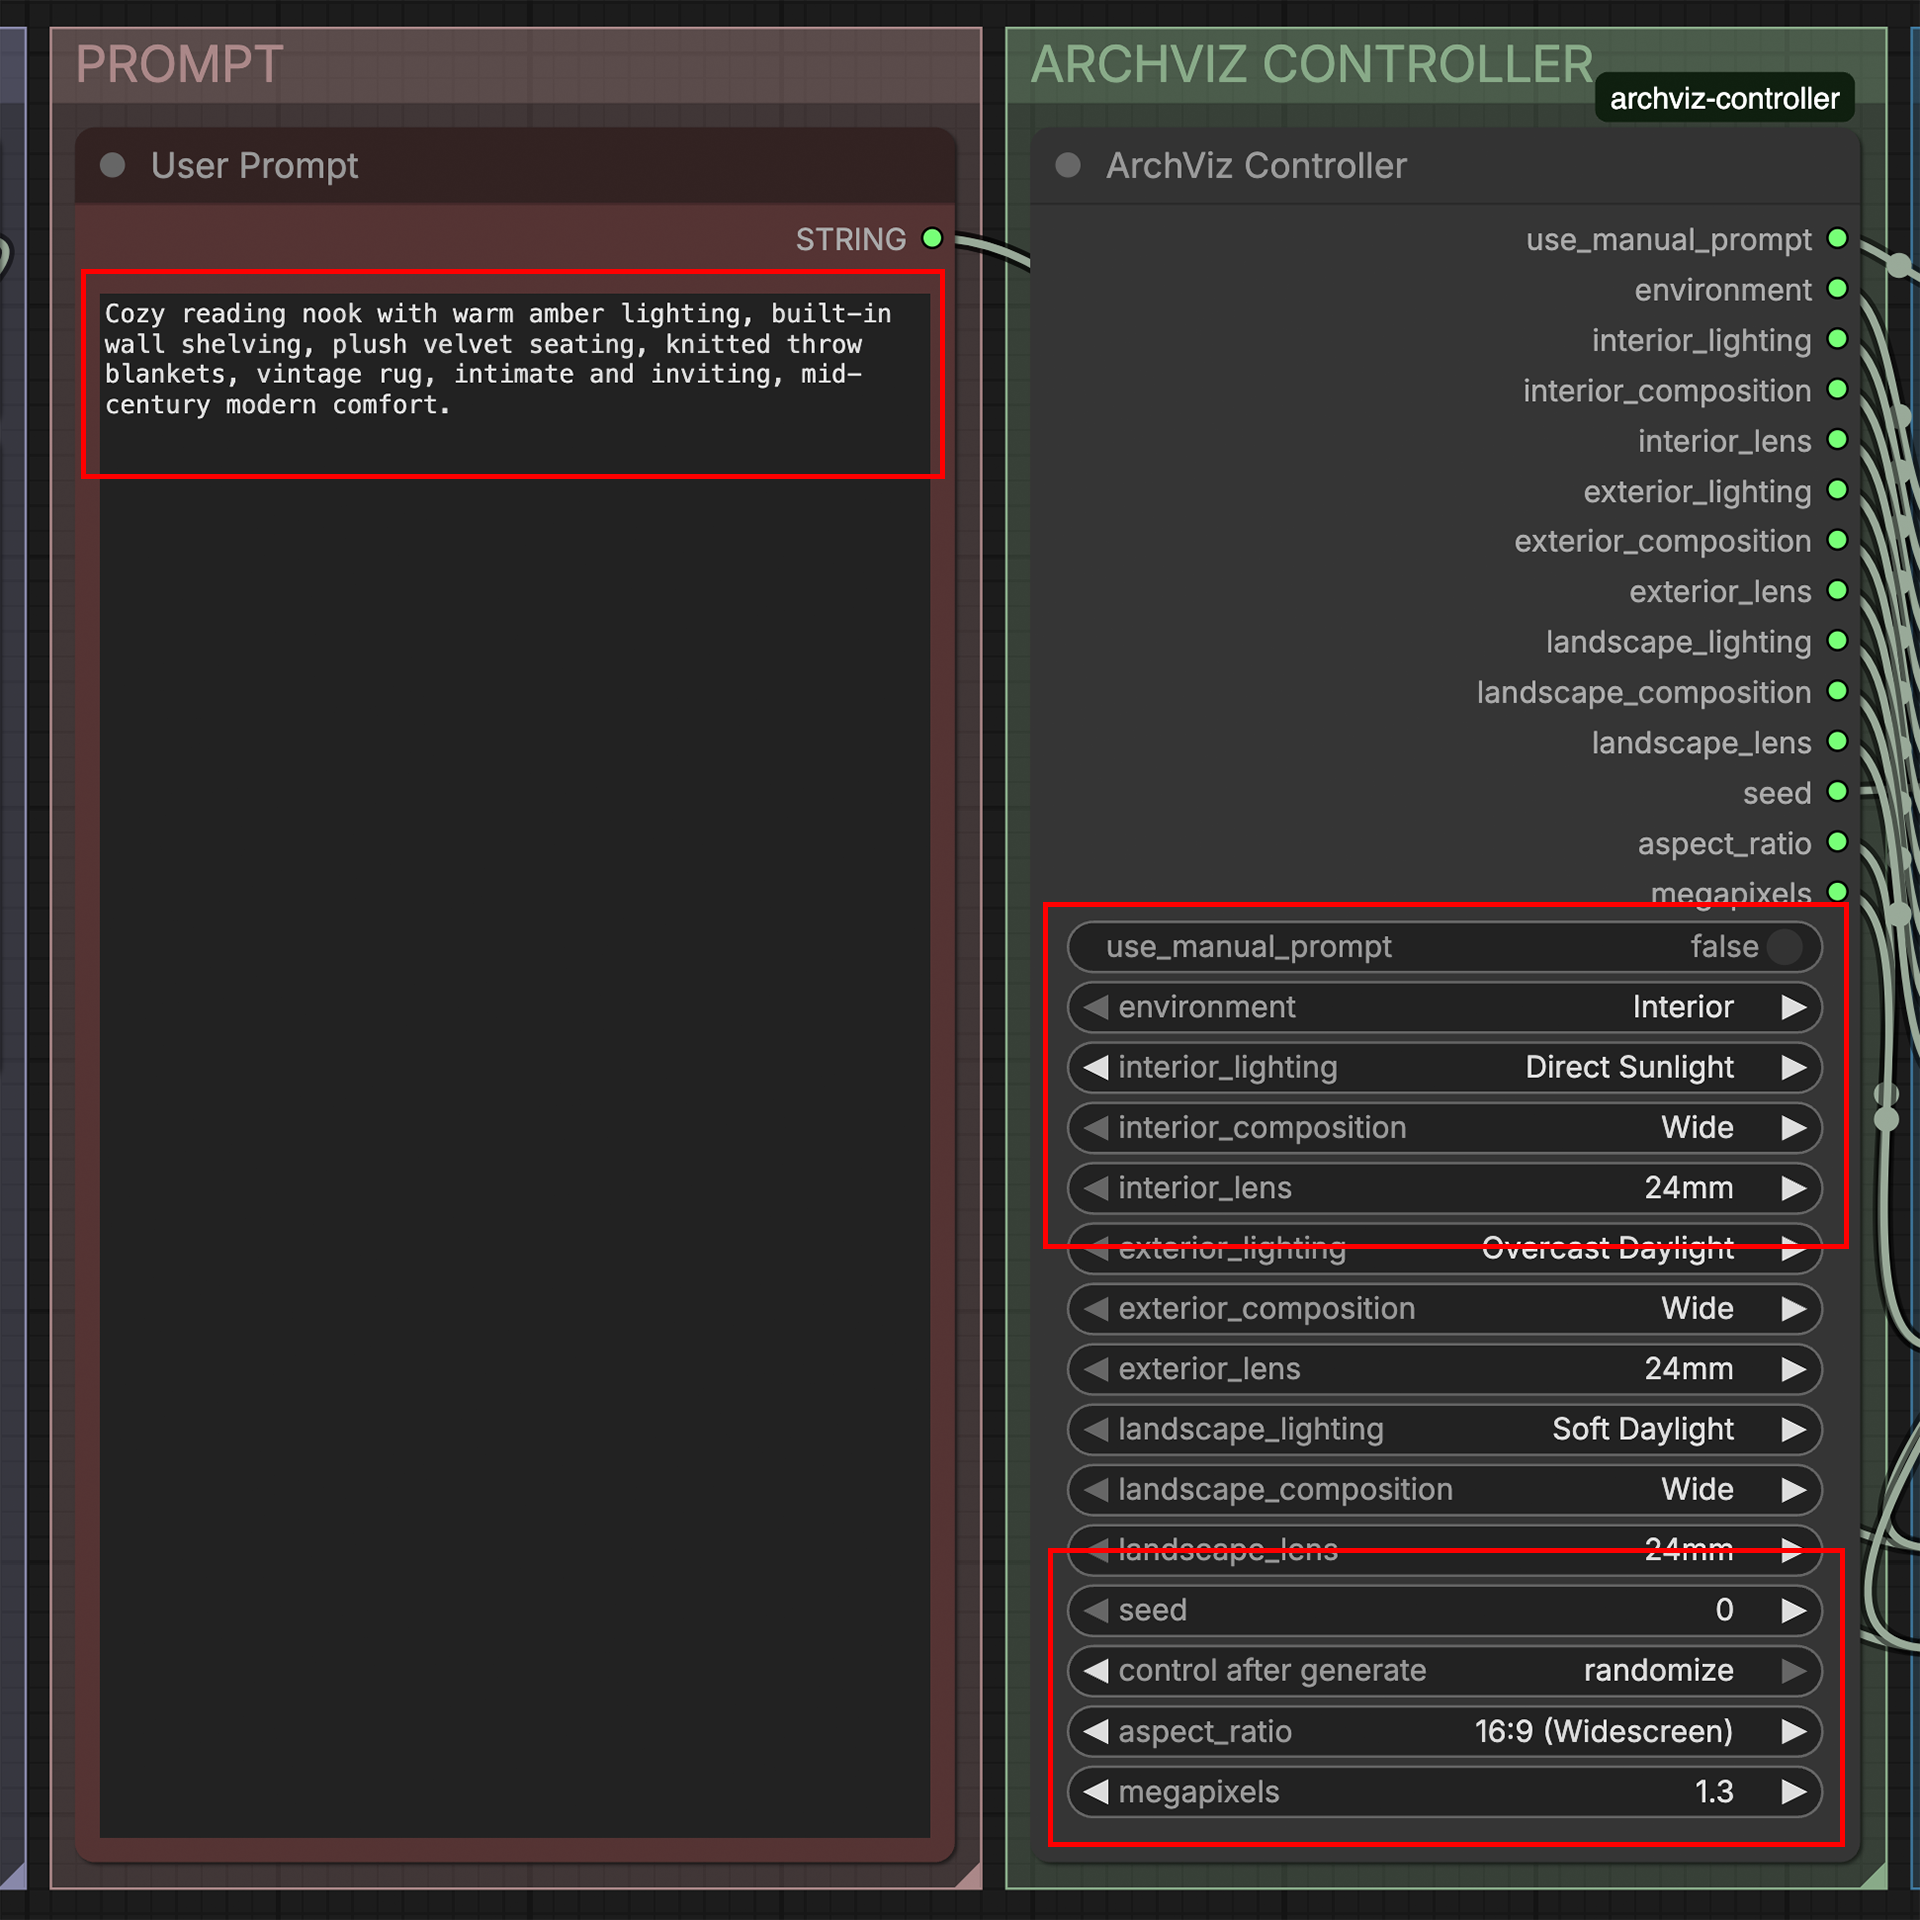The image size is (1920, 1920).
Task: Click the archviz-controller badge label
Action: coord(1724,98)
